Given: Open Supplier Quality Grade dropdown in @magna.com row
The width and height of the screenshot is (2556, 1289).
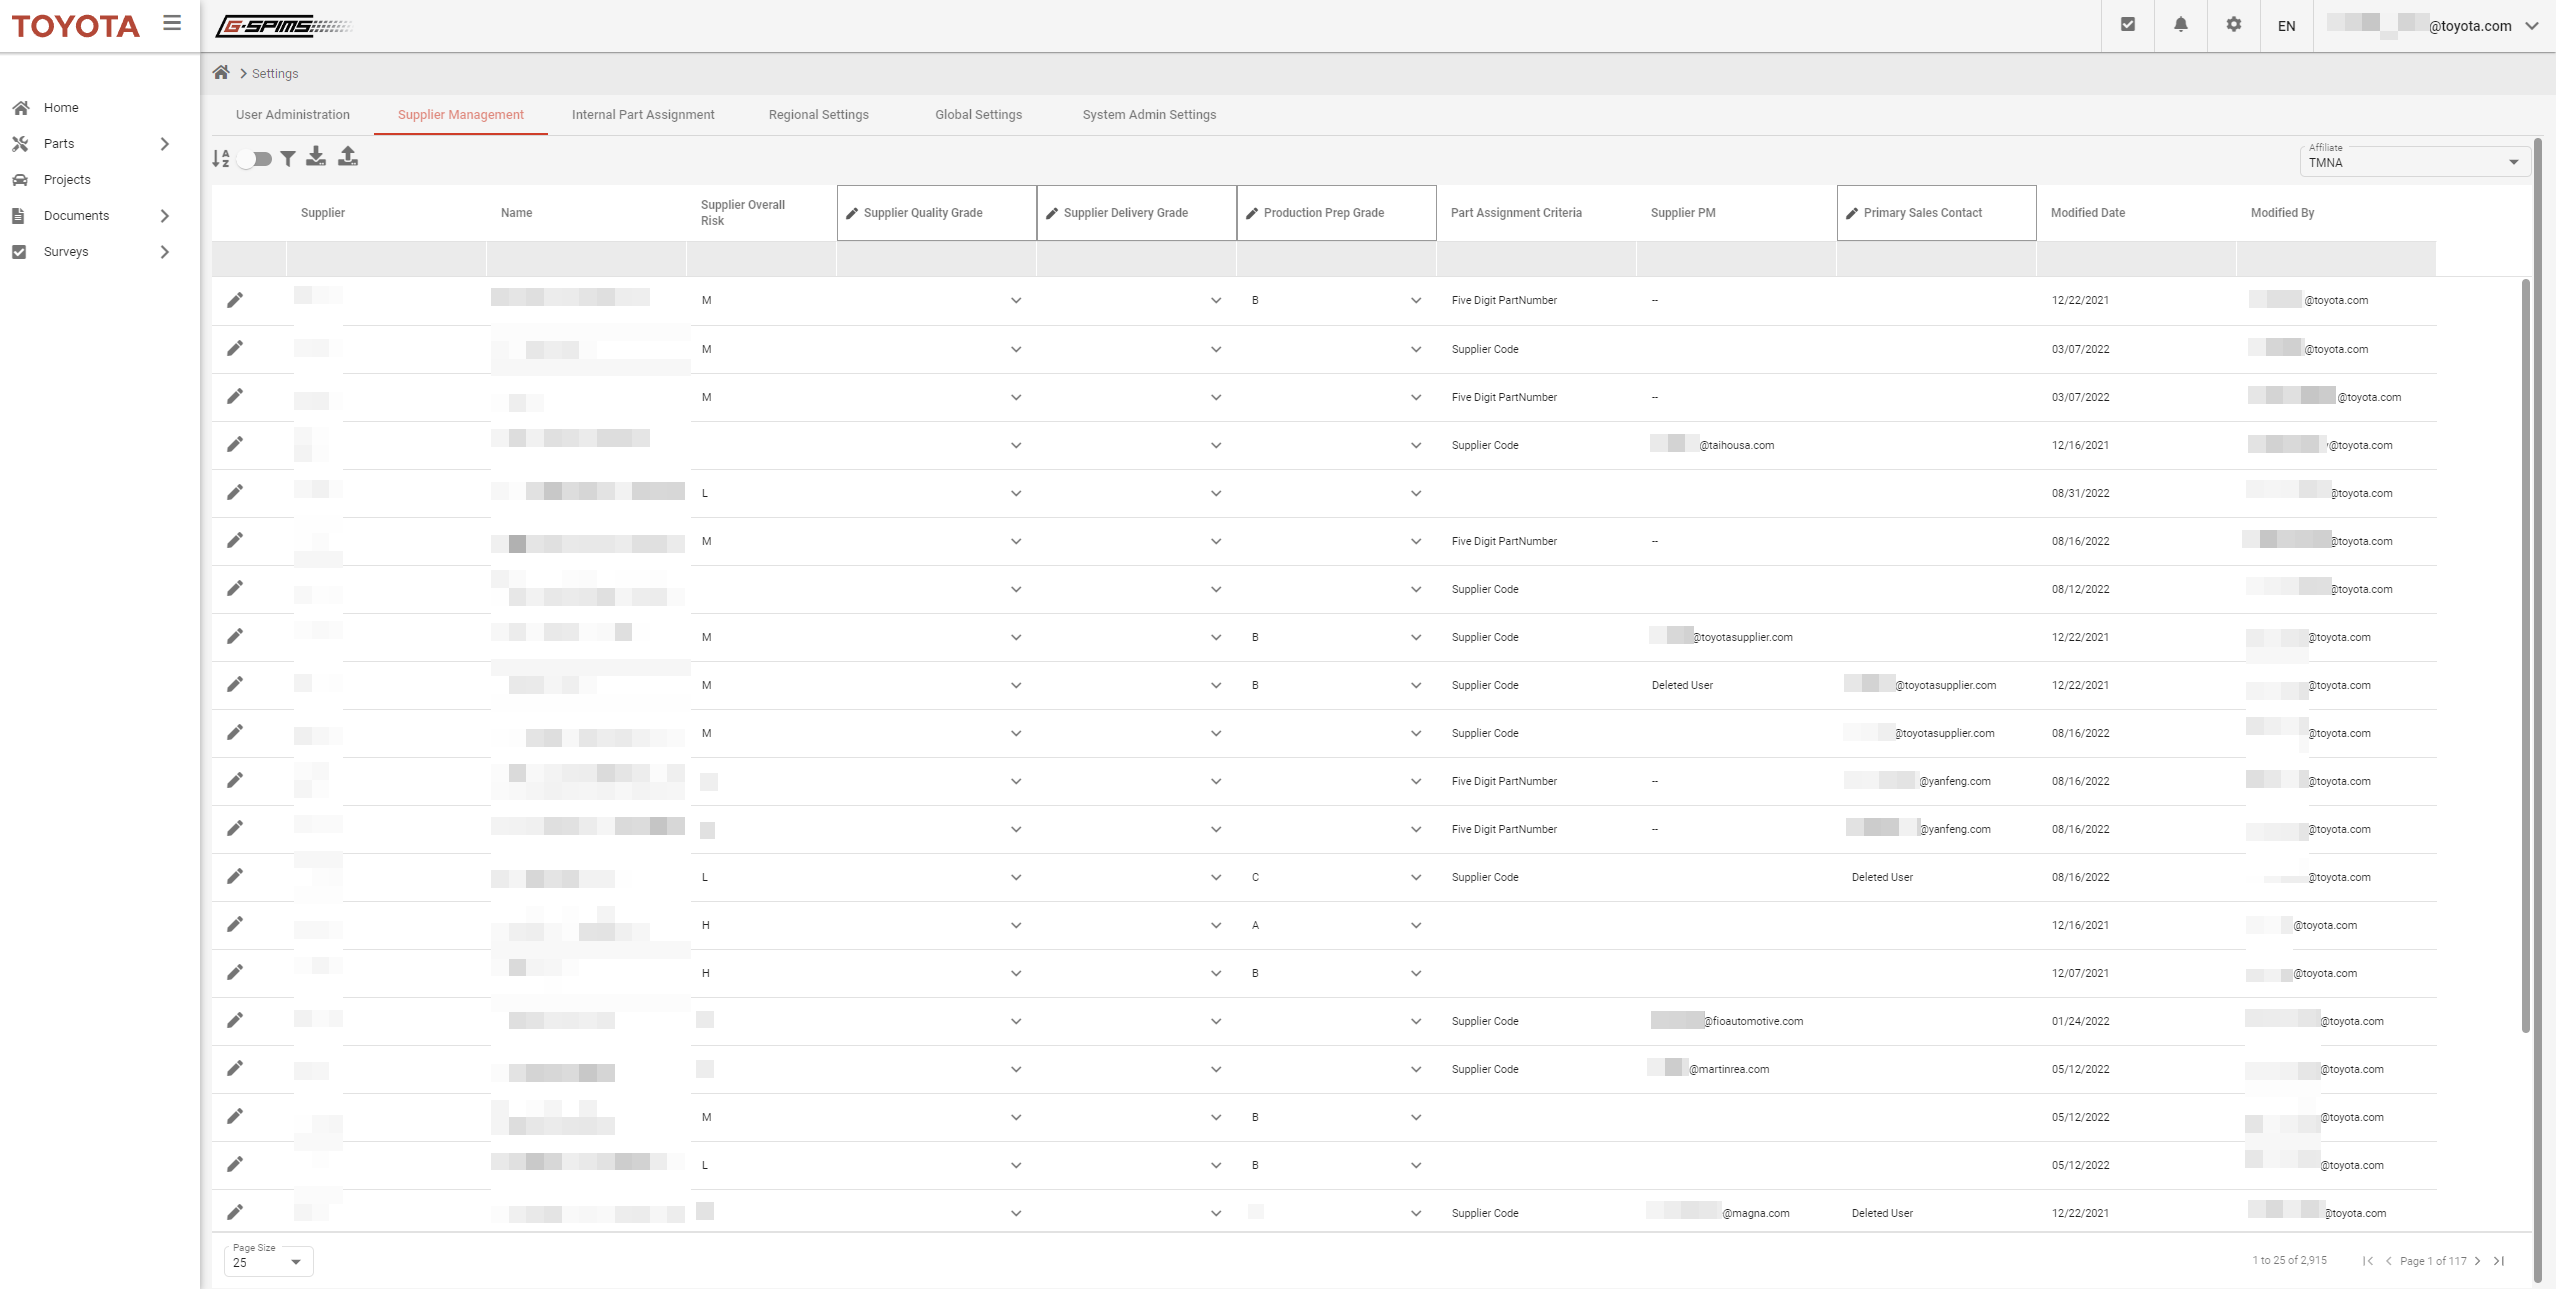Looking at the screenshot, I should tap(1016, 1213).
